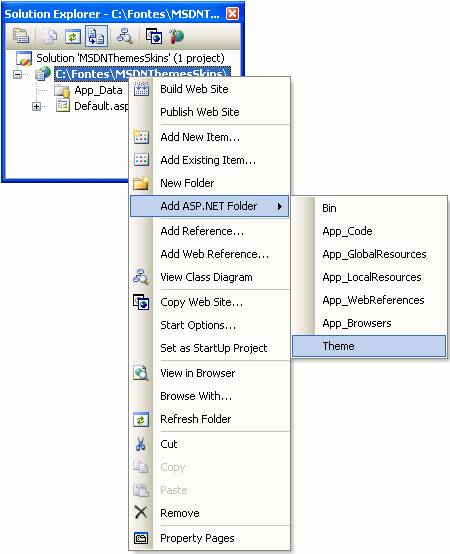450x554 pixels.
Task: Click the Show All Files toolbar icon
Action: point(50,36)
